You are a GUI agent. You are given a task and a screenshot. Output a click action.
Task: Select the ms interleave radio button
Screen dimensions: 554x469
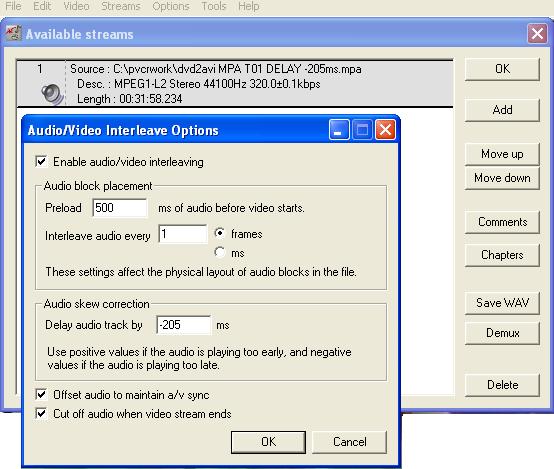[220, 252]
